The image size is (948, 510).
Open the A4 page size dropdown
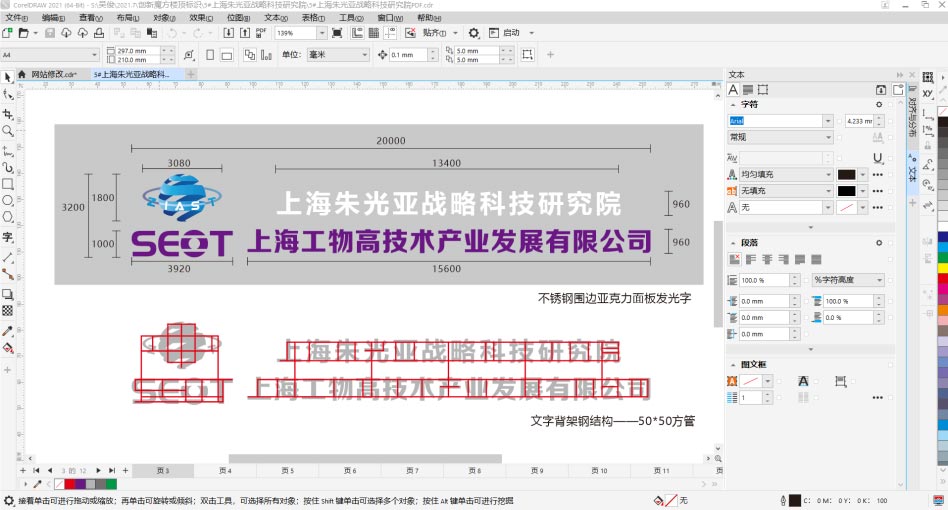click(94, 55)
